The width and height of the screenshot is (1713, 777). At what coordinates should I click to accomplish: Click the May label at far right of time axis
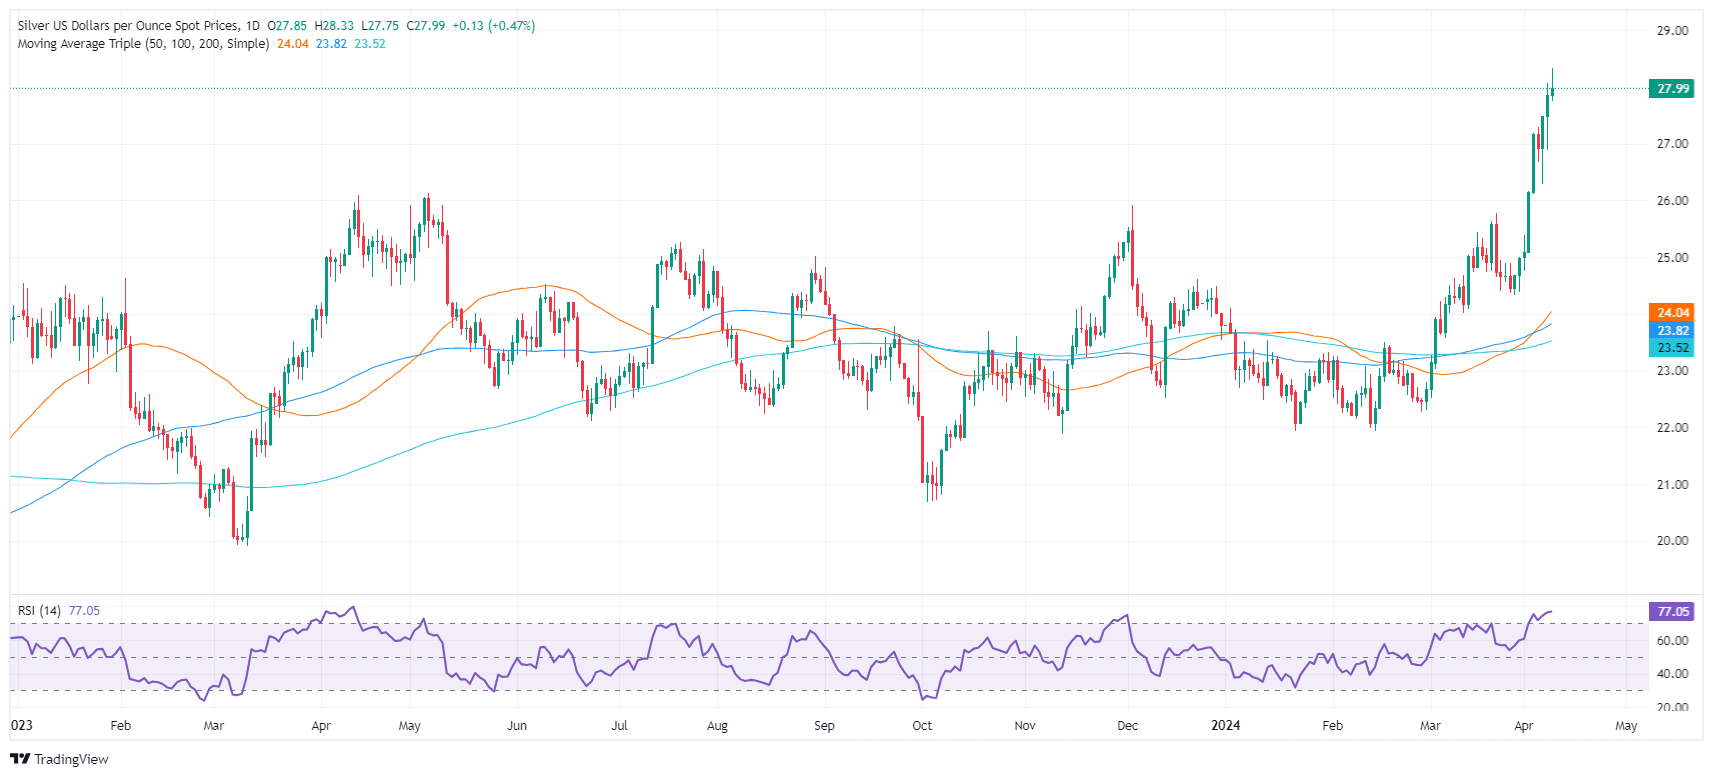click(x=1626, y=726)
